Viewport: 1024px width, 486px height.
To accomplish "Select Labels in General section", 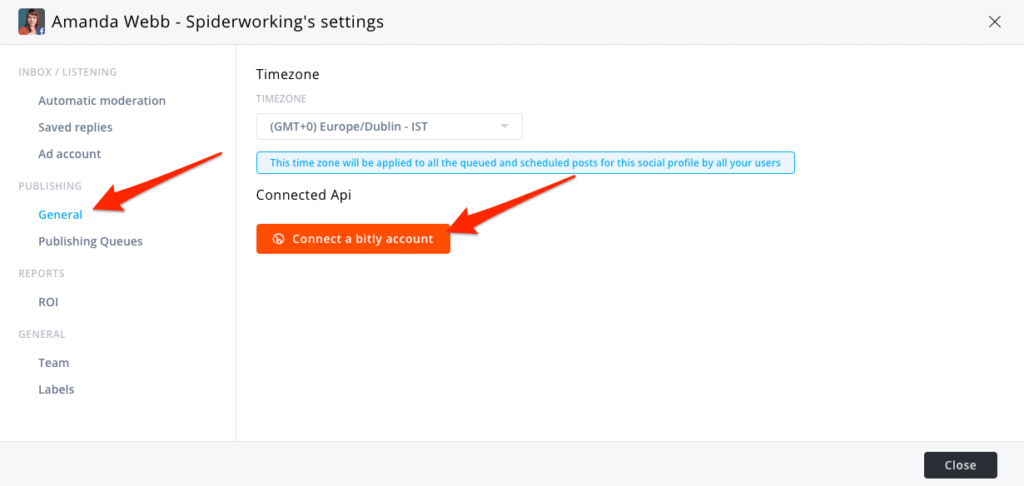I will [x=56, y=389].
